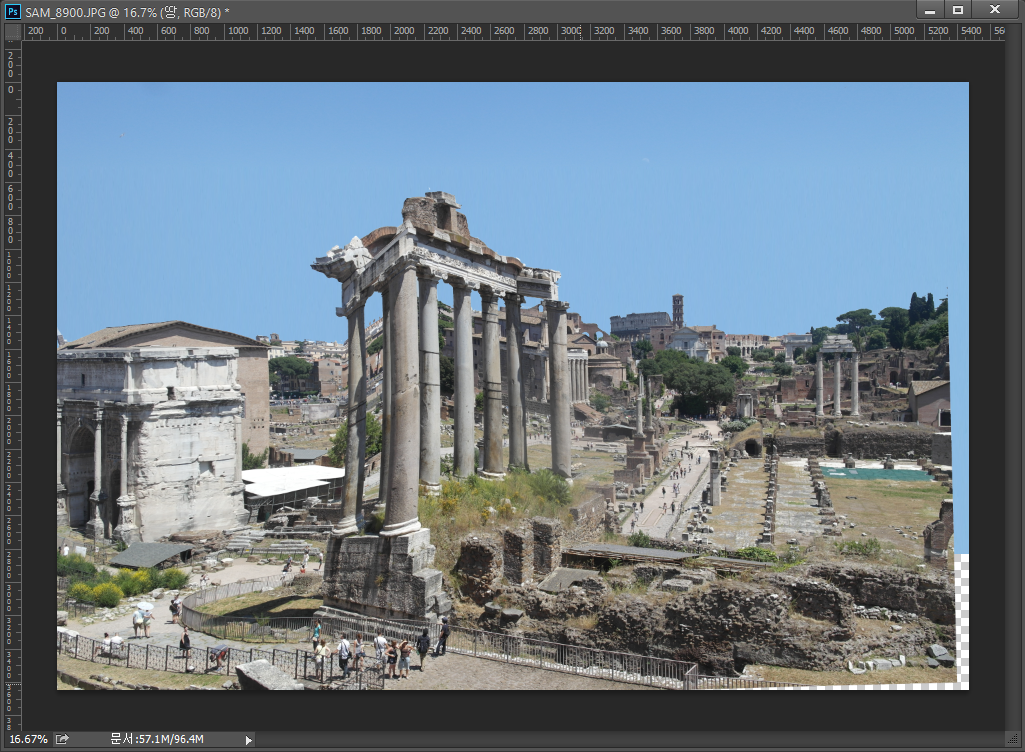
Task: Minimize the SAM_8900.JPG document window
Action: click(x=931, y=10)
